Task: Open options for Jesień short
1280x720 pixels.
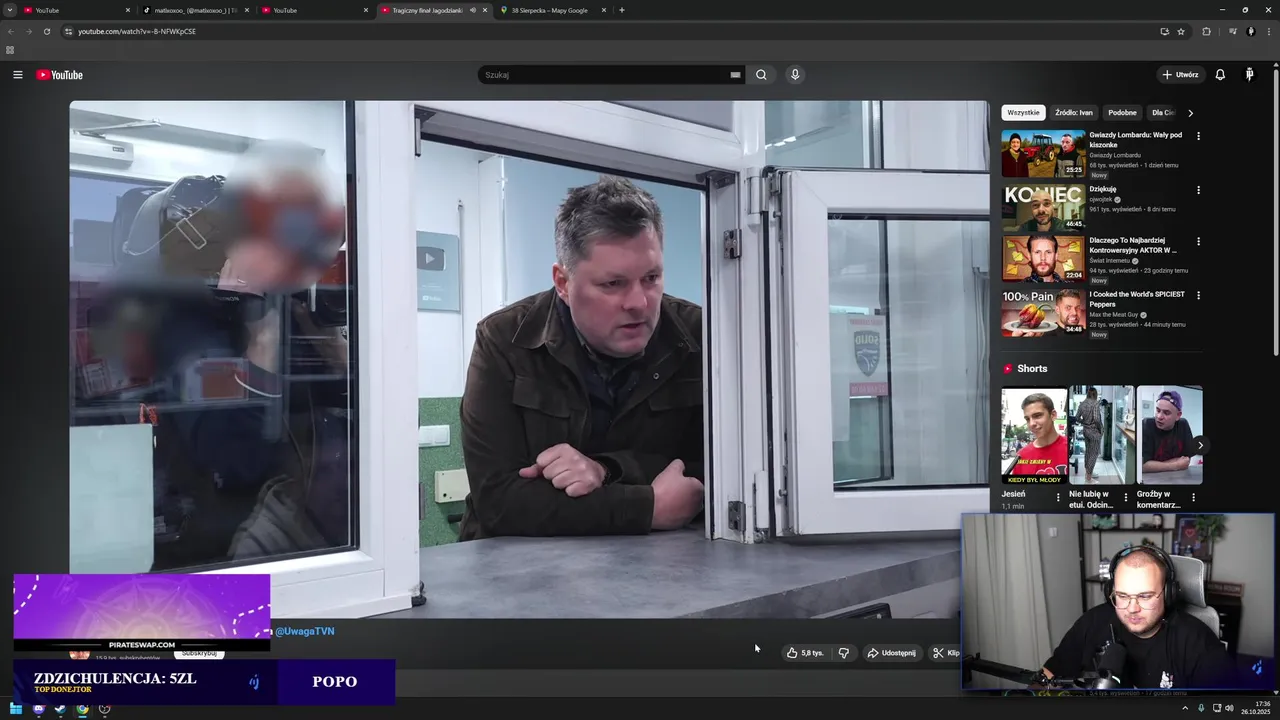Action: point(1058,497)
